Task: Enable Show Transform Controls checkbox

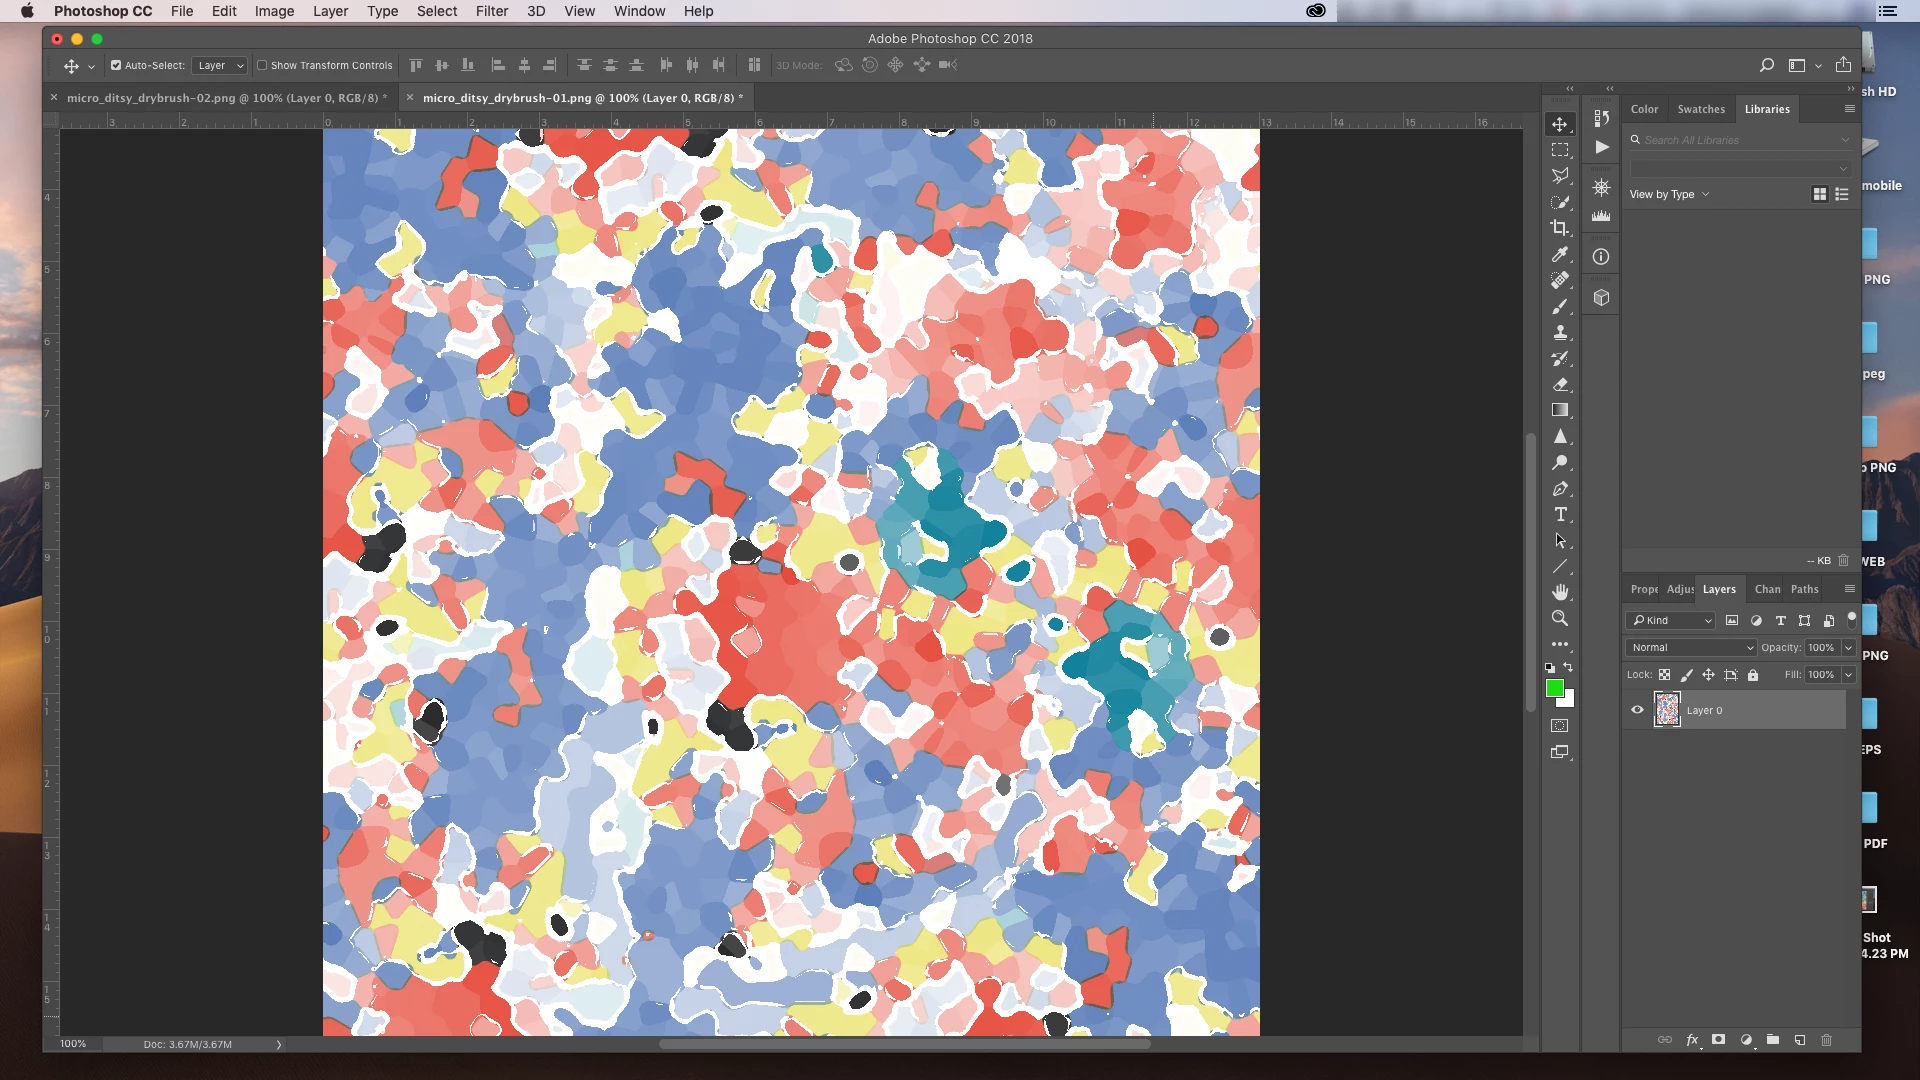Action: [x=262, y=65]
